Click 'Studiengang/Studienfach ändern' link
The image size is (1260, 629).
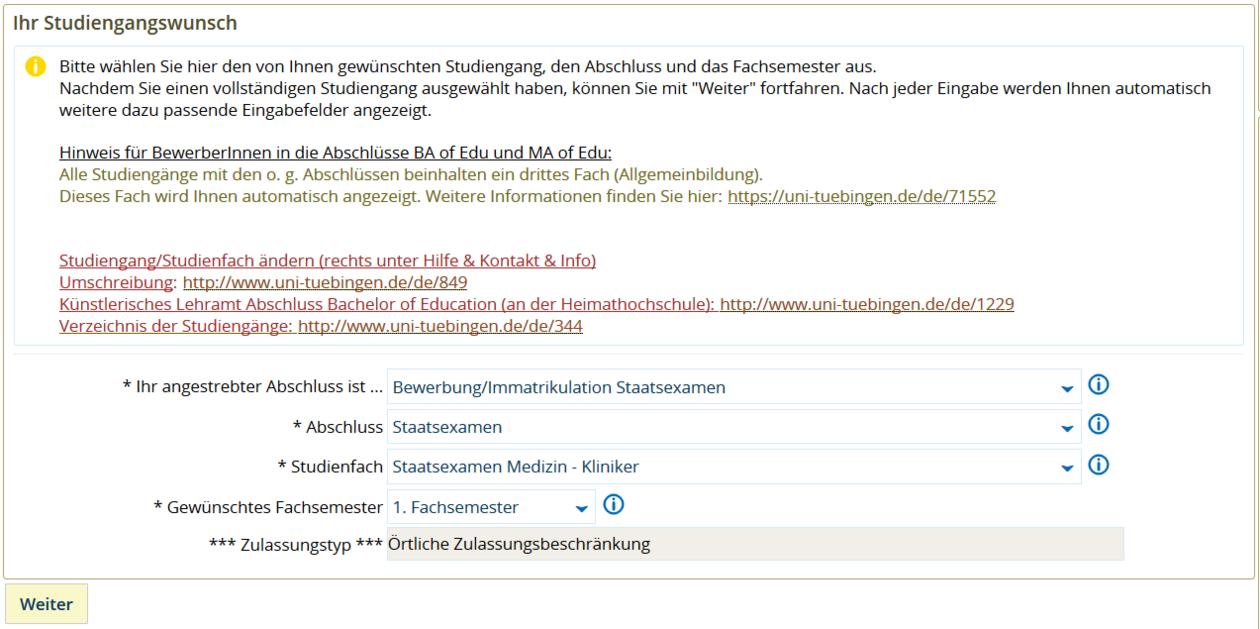(x=327, y=261)
